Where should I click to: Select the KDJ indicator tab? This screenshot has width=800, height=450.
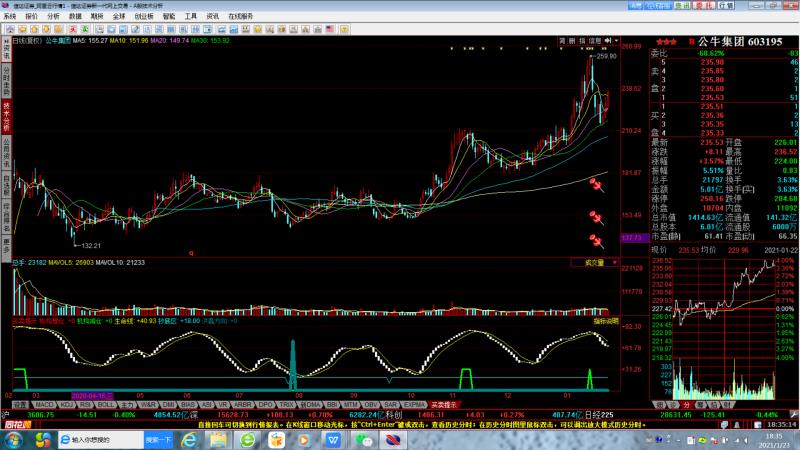coord(67,405)
